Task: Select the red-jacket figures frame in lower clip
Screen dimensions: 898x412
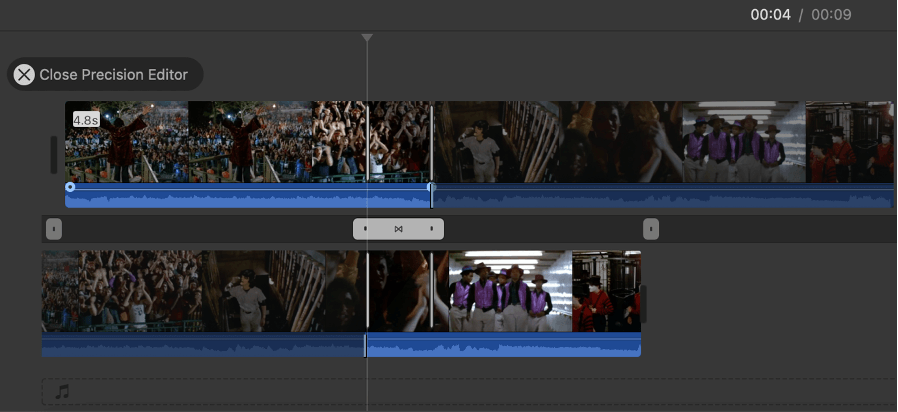Action: tap(606, 291)
